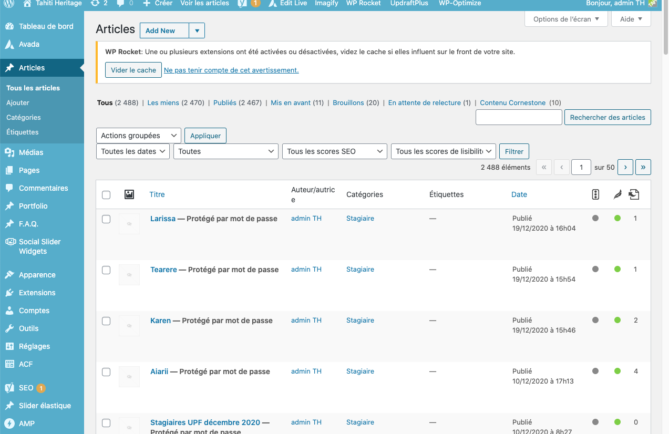Open the Catégories submenu item
669x434 pixels.
click(23, 117)
